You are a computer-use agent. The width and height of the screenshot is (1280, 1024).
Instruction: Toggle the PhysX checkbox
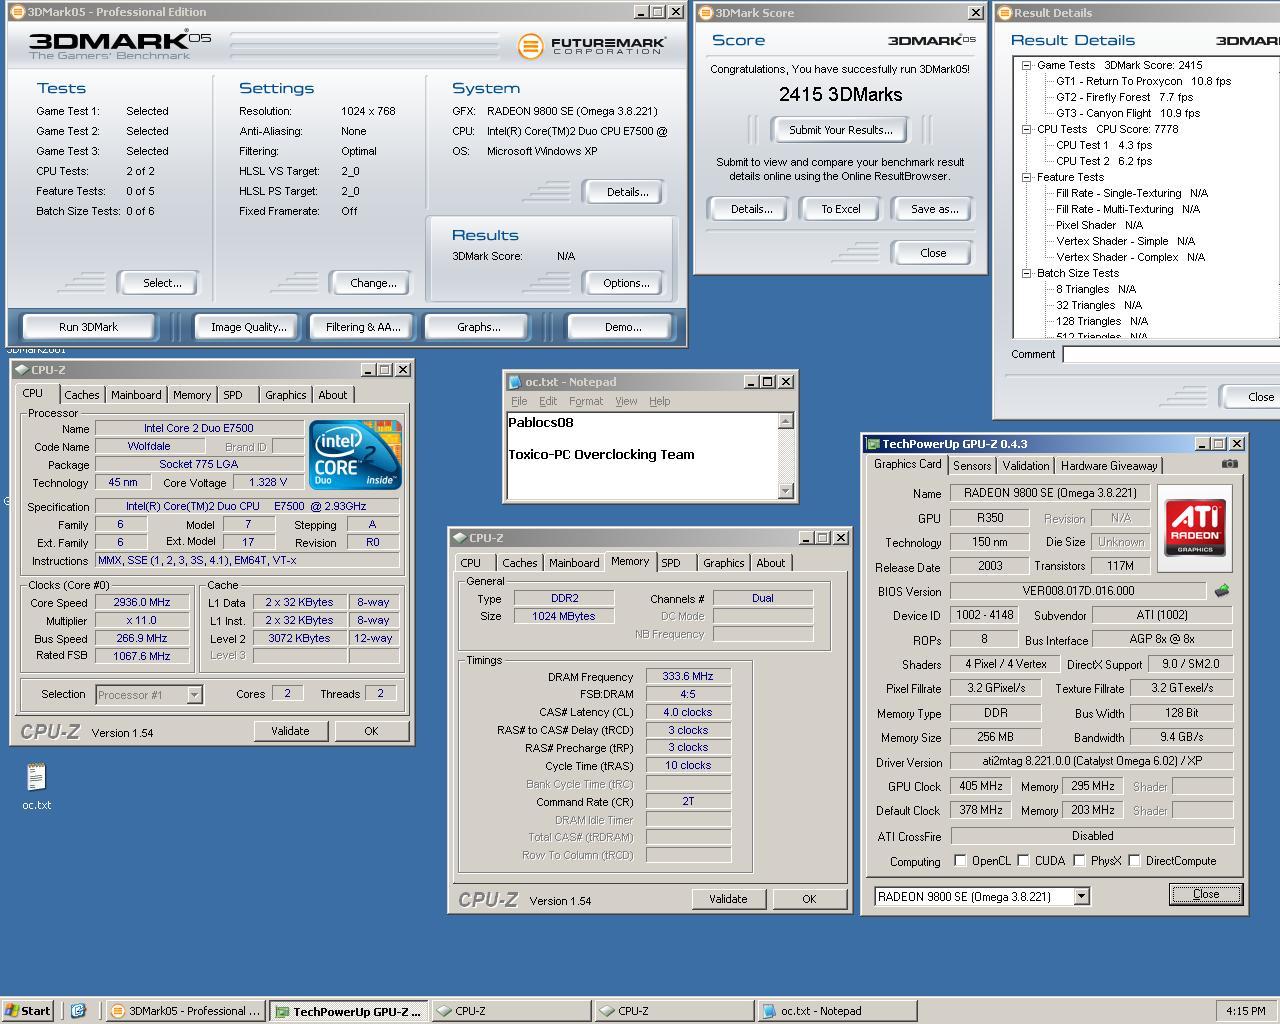(x=1079, y=861)
